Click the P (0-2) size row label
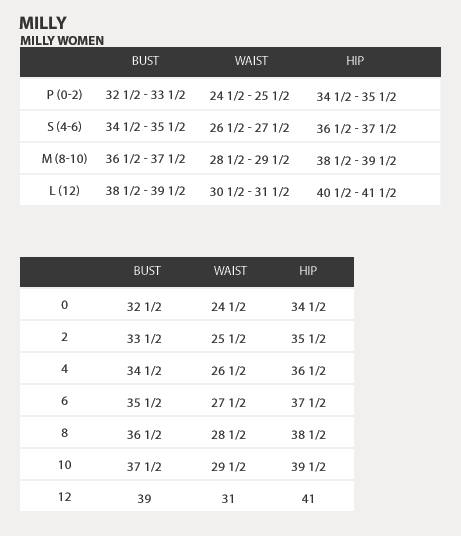 (x=64, y=95)
